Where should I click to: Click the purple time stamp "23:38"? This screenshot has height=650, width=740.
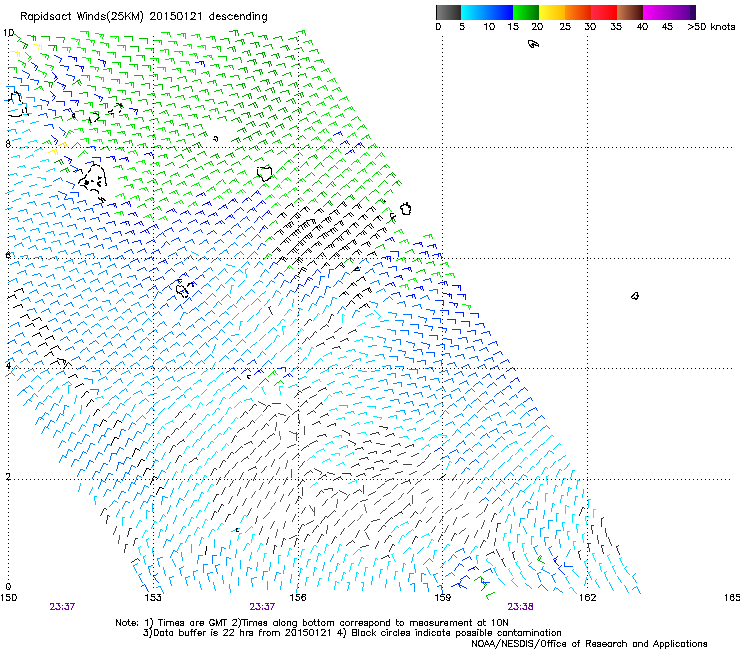point(521,607)
